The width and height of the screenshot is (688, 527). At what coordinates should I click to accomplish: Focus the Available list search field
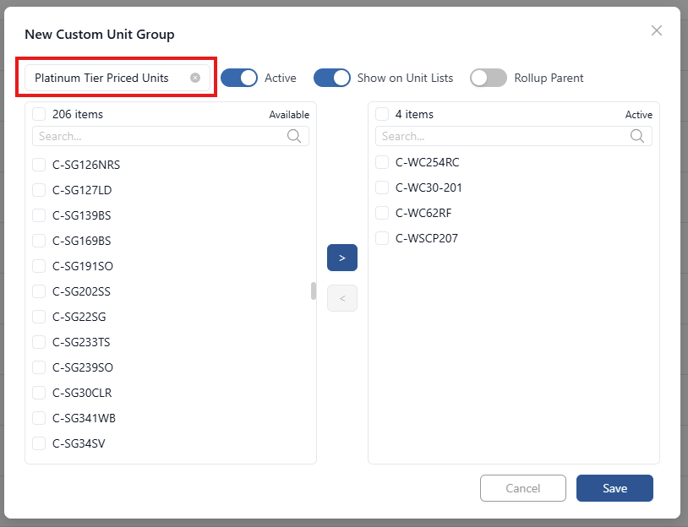pos(171,136)
